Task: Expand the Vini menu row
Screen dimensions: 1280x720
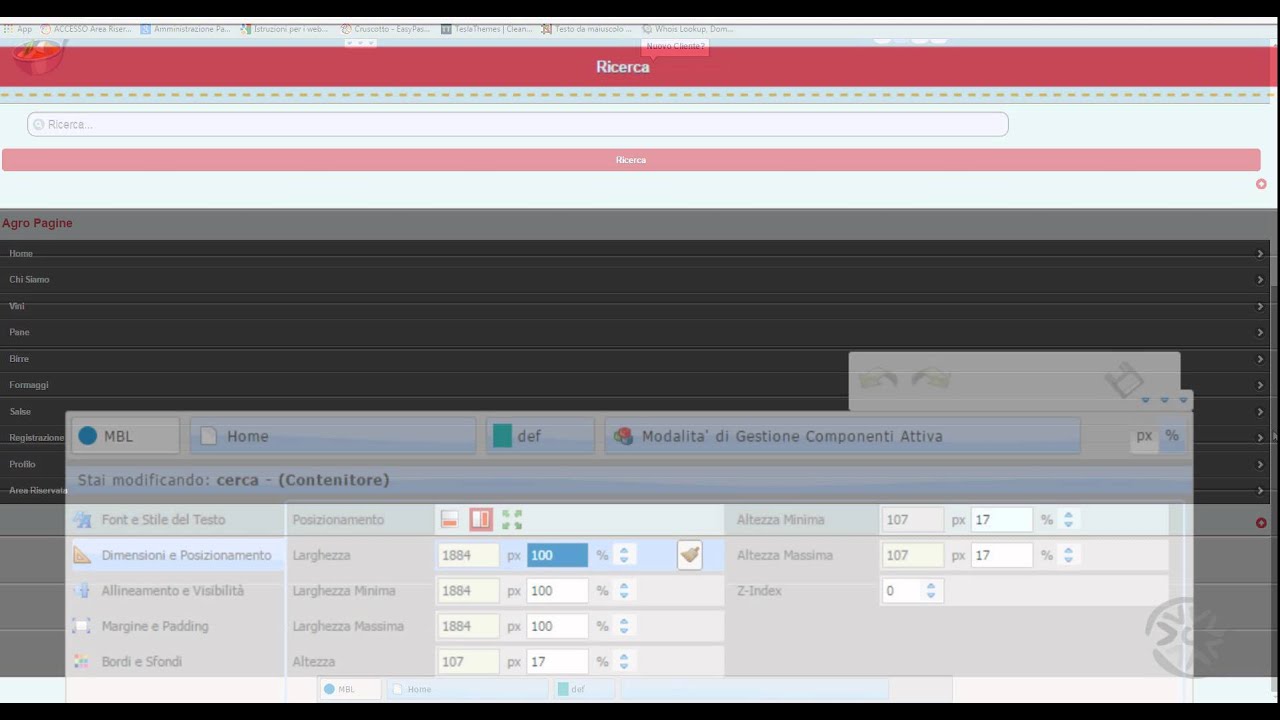Action: [635, 306]
